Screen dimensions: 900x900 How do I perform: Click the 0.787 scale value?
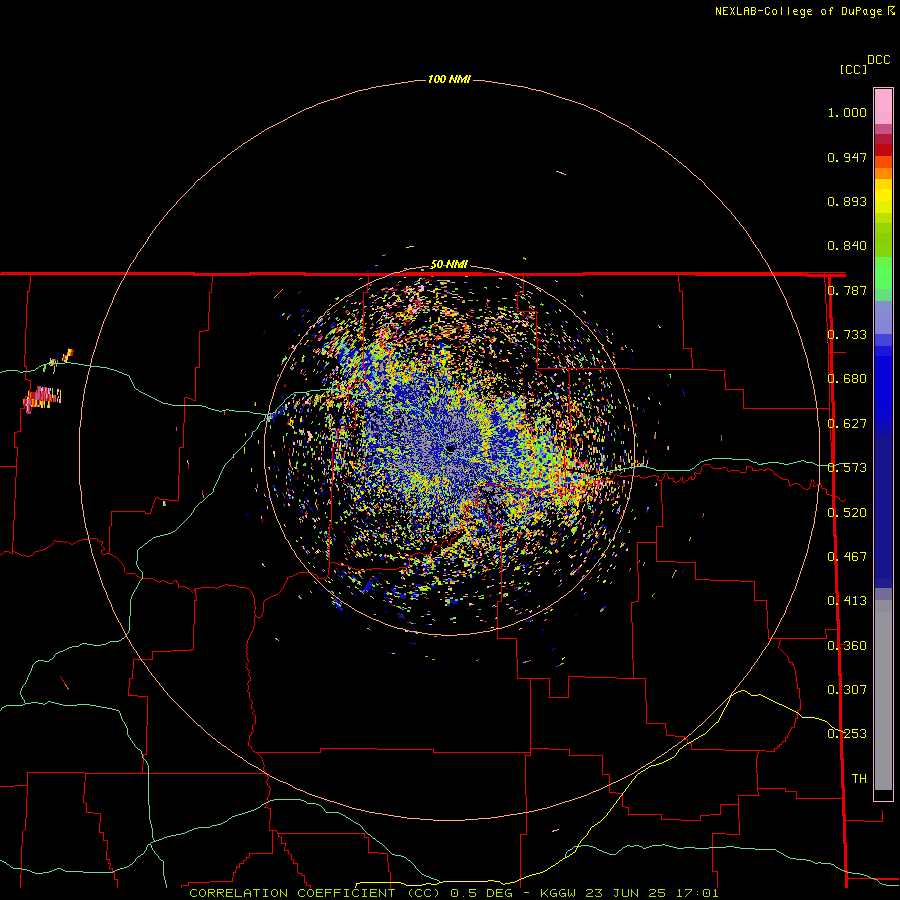pos(847,290)
